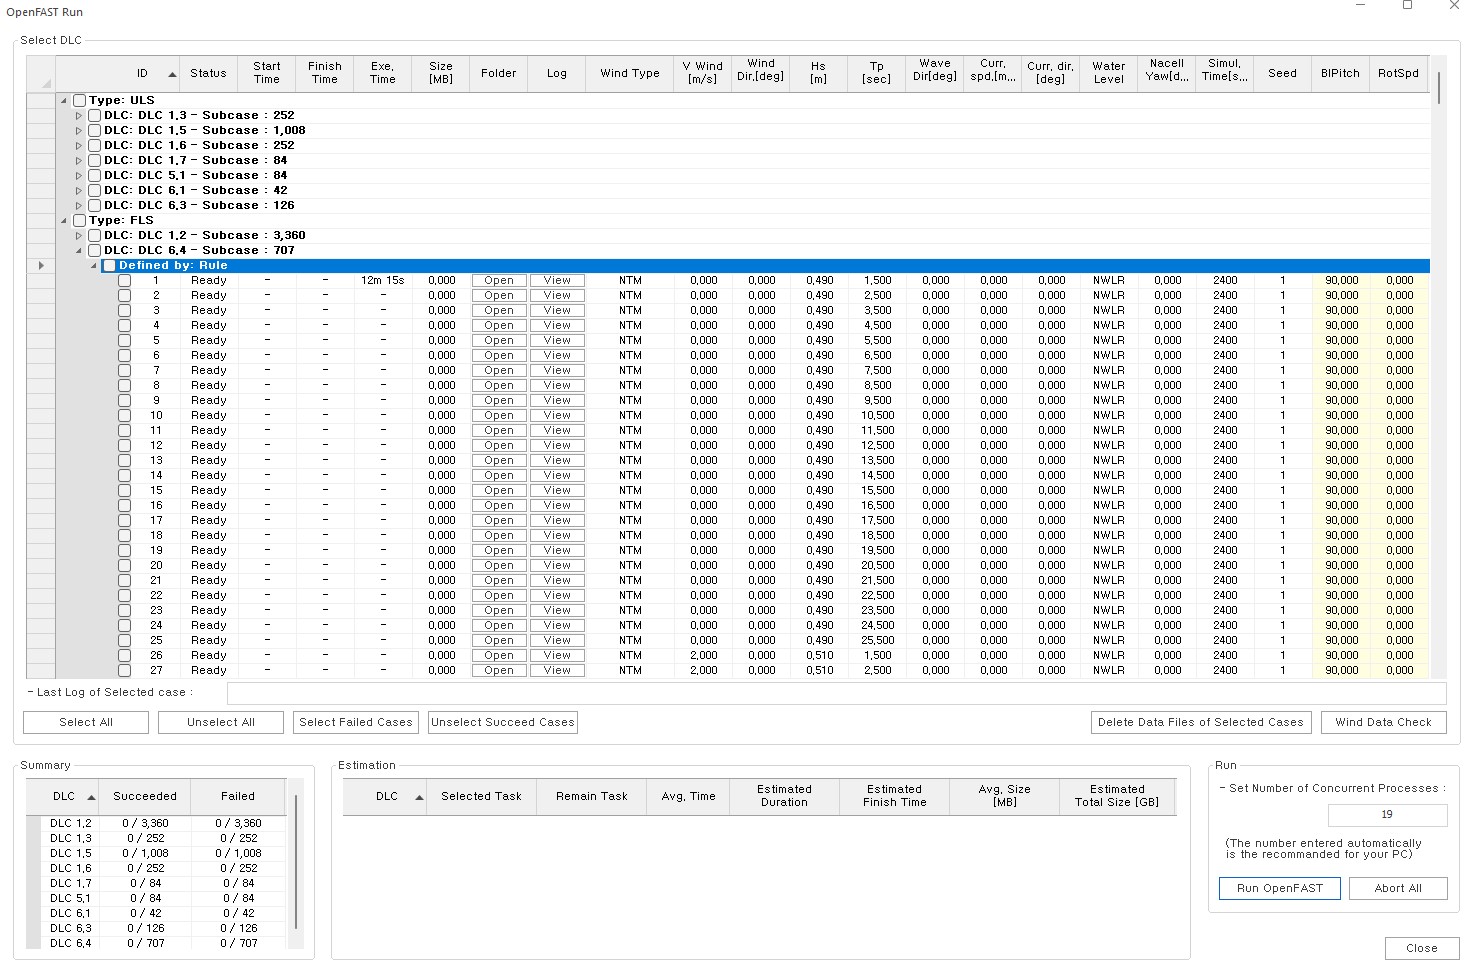
Task: Open folder for case ID 1
Action: click(x=499, y=281)
